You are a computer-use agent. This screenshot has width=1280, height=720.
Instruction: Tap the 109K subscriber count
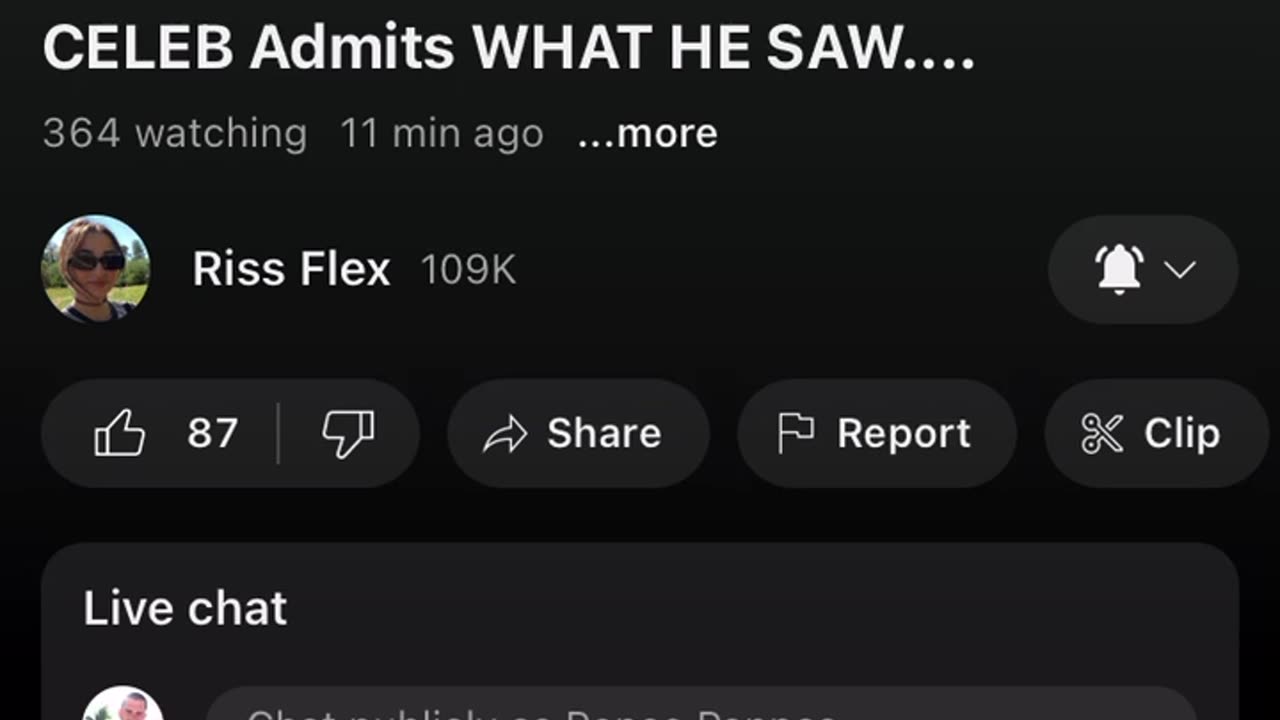pos(468,269)
